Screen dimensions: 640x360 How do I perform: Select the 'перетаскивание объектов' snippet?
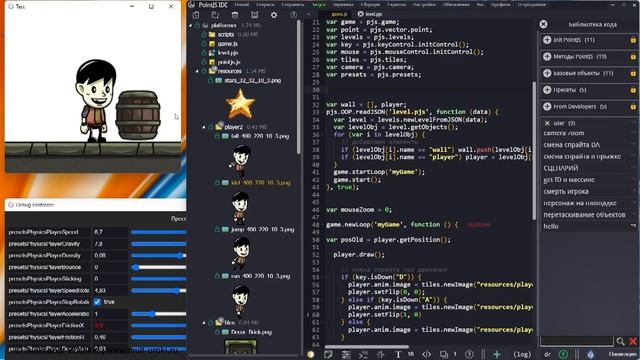(584, 215)
